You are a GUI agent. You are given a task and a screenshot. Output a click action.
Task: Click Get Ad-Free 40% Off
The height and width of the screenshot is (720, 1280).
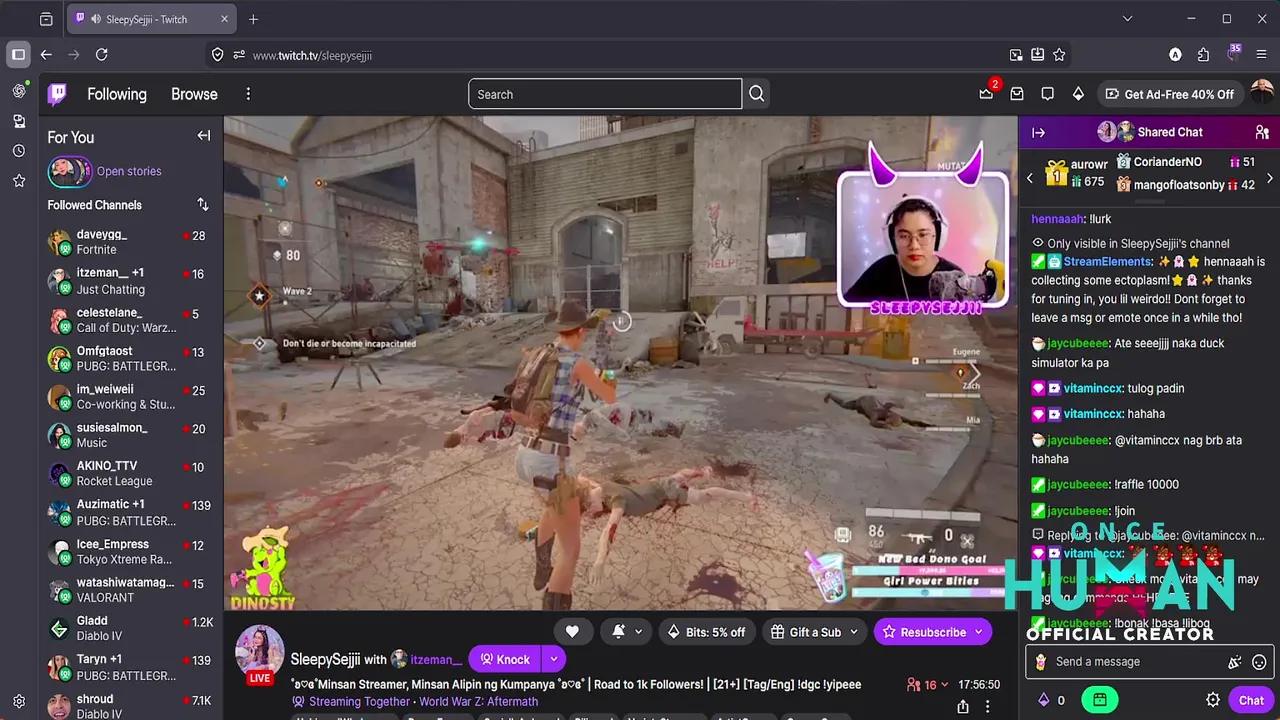1169,94
